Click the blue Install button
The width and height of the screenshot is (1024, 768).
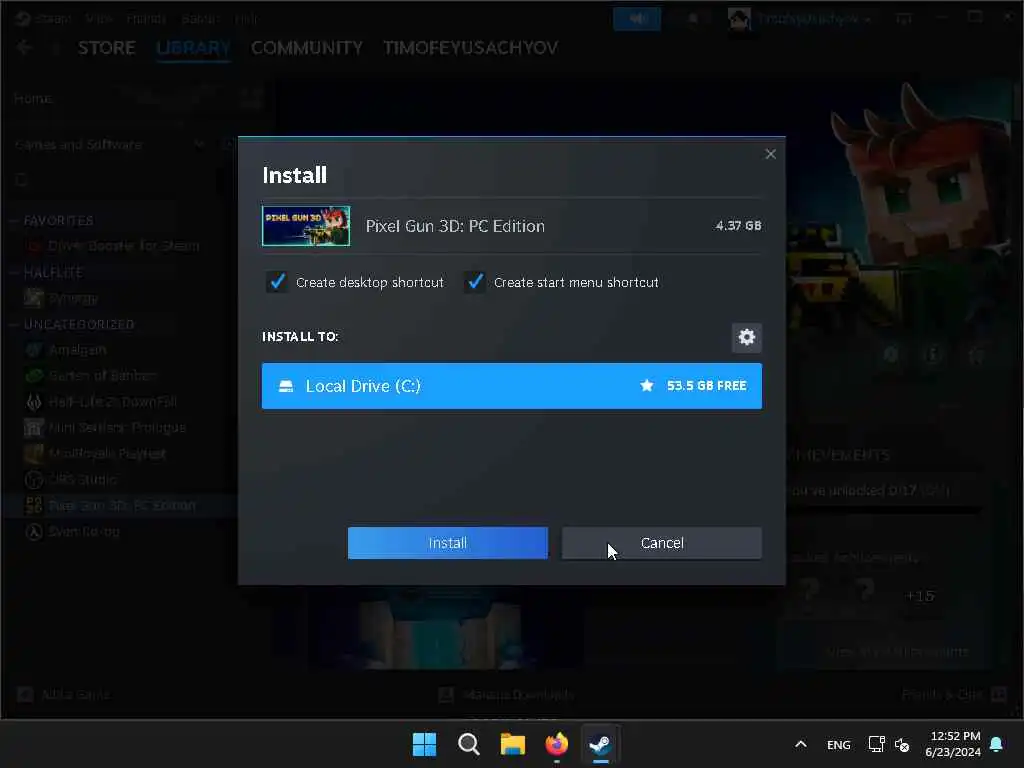447,543
